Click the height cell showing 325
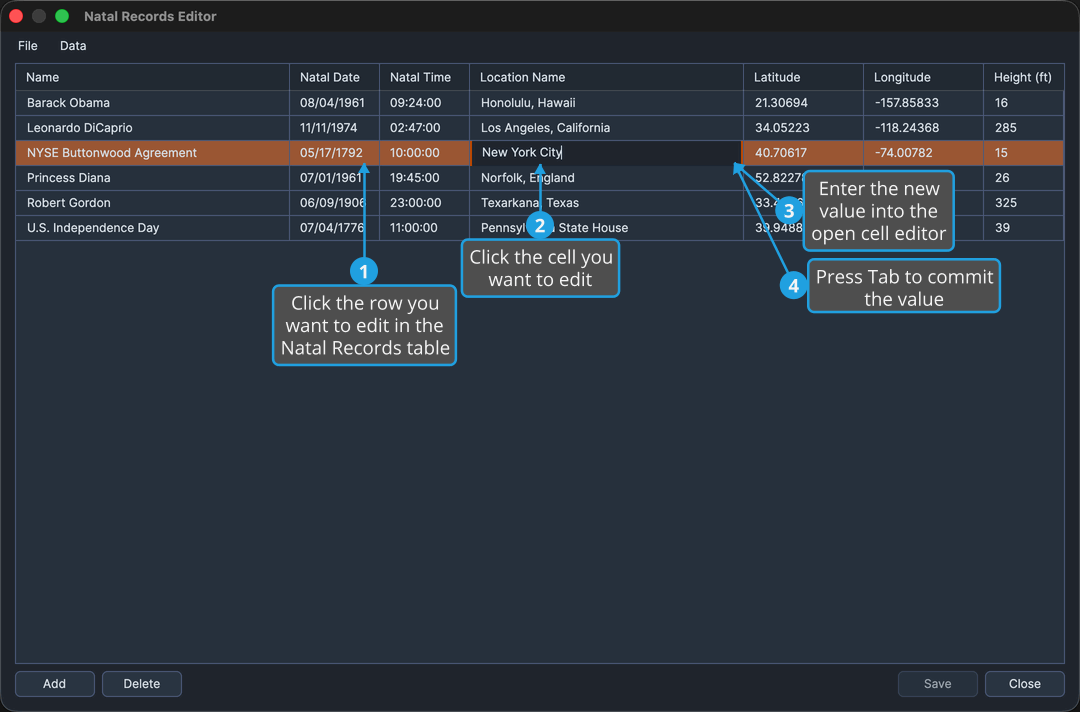Screen dimensions: 1080x712 coord(1024,202)
